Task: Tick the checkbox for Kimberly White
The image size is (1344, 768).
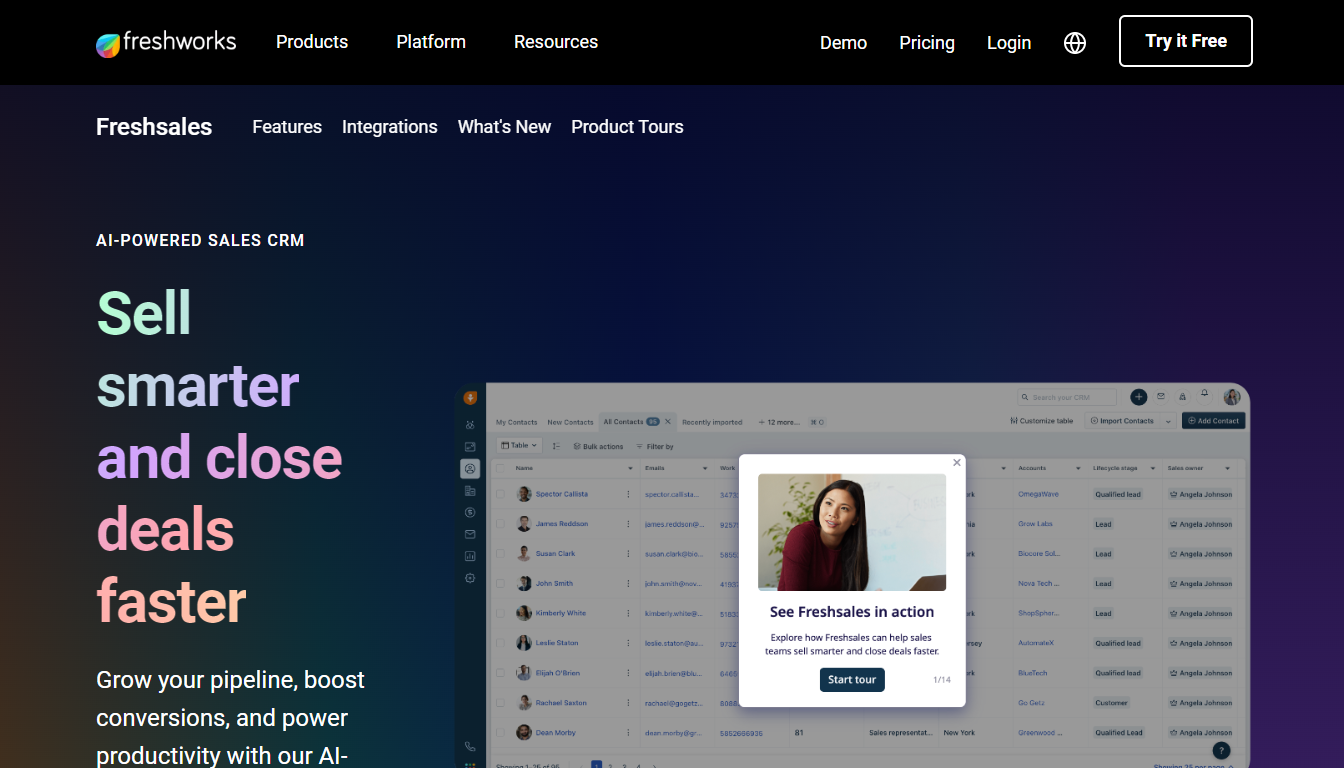Action: point(501,613)
